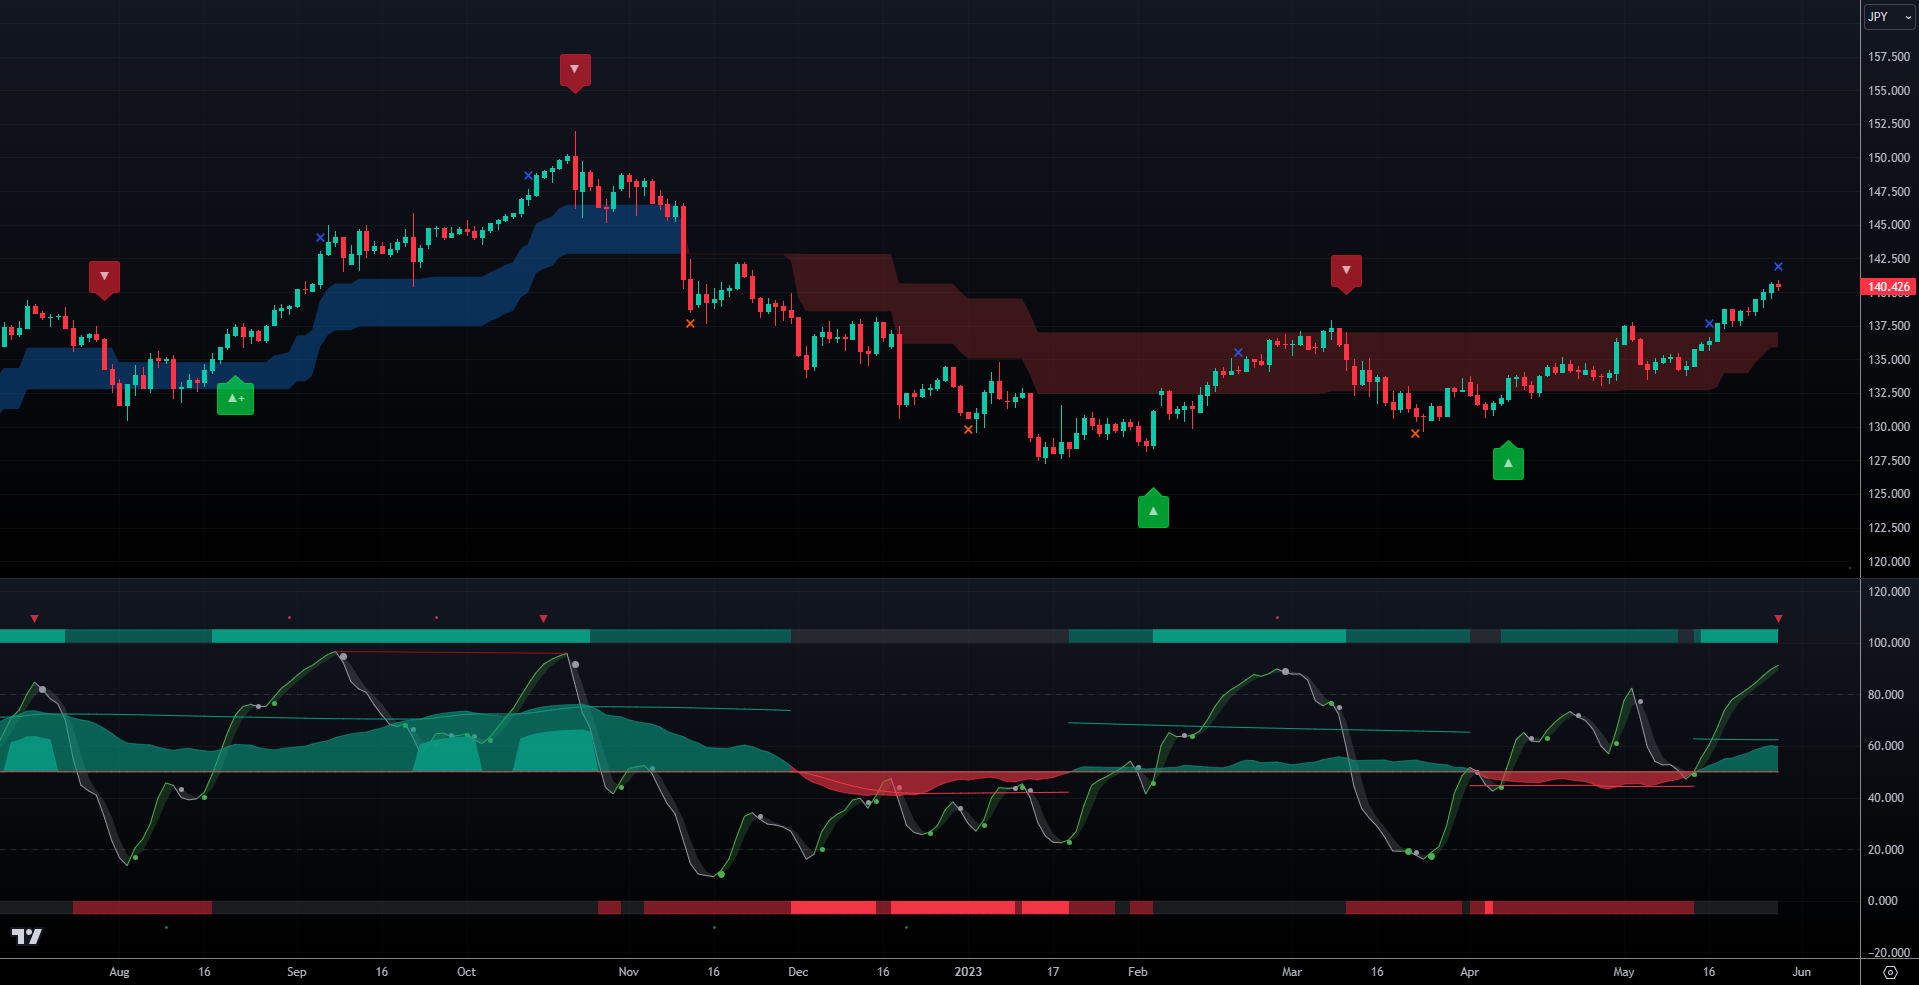Viewport: 1919px width, 985px height.
Task: Click the 150.000 price axis label
Action: coord(1888,158)
